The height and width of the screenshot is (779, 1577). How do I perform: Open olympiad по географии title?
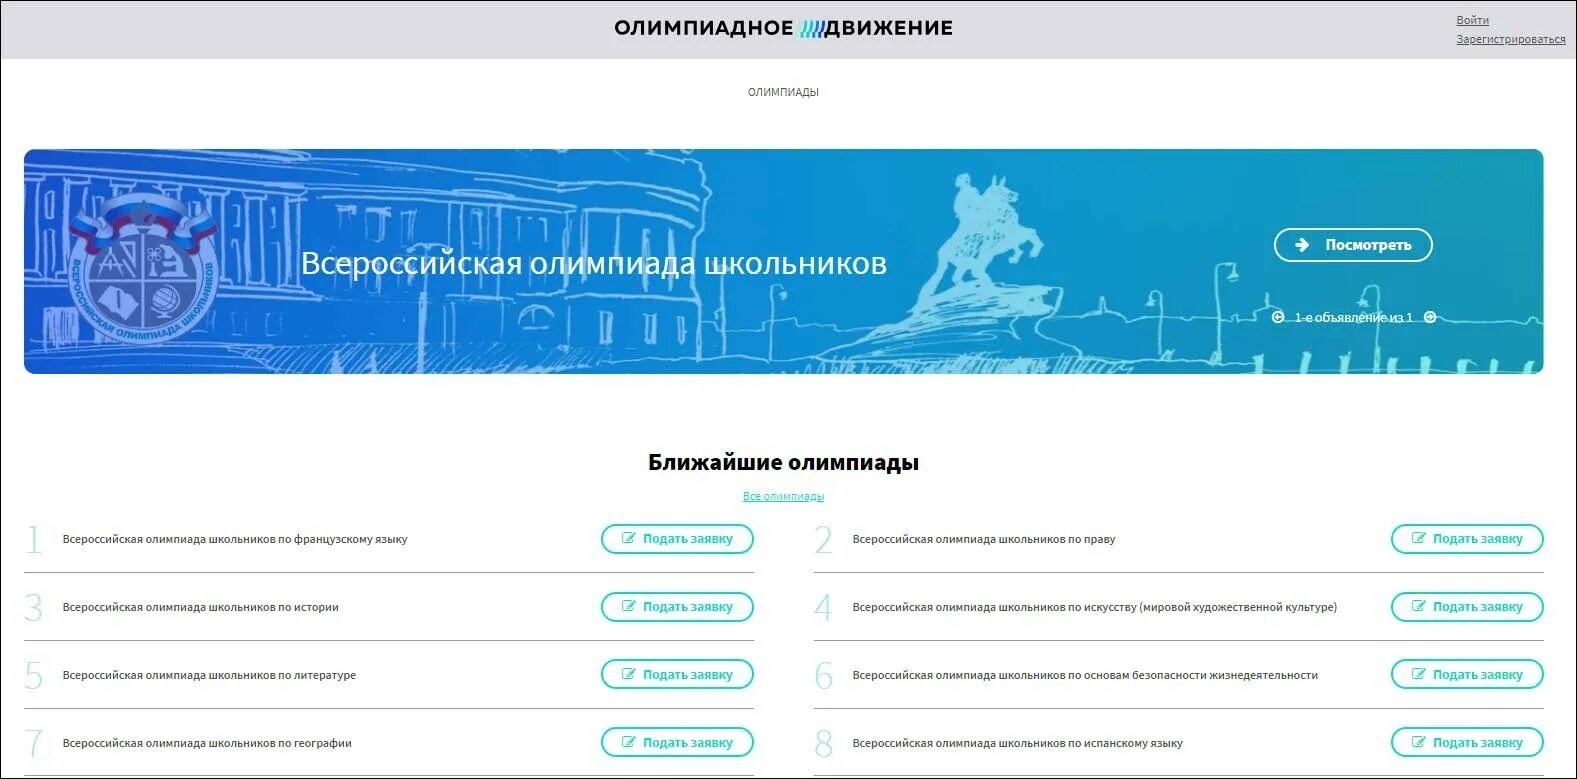[x=207, y=743]
